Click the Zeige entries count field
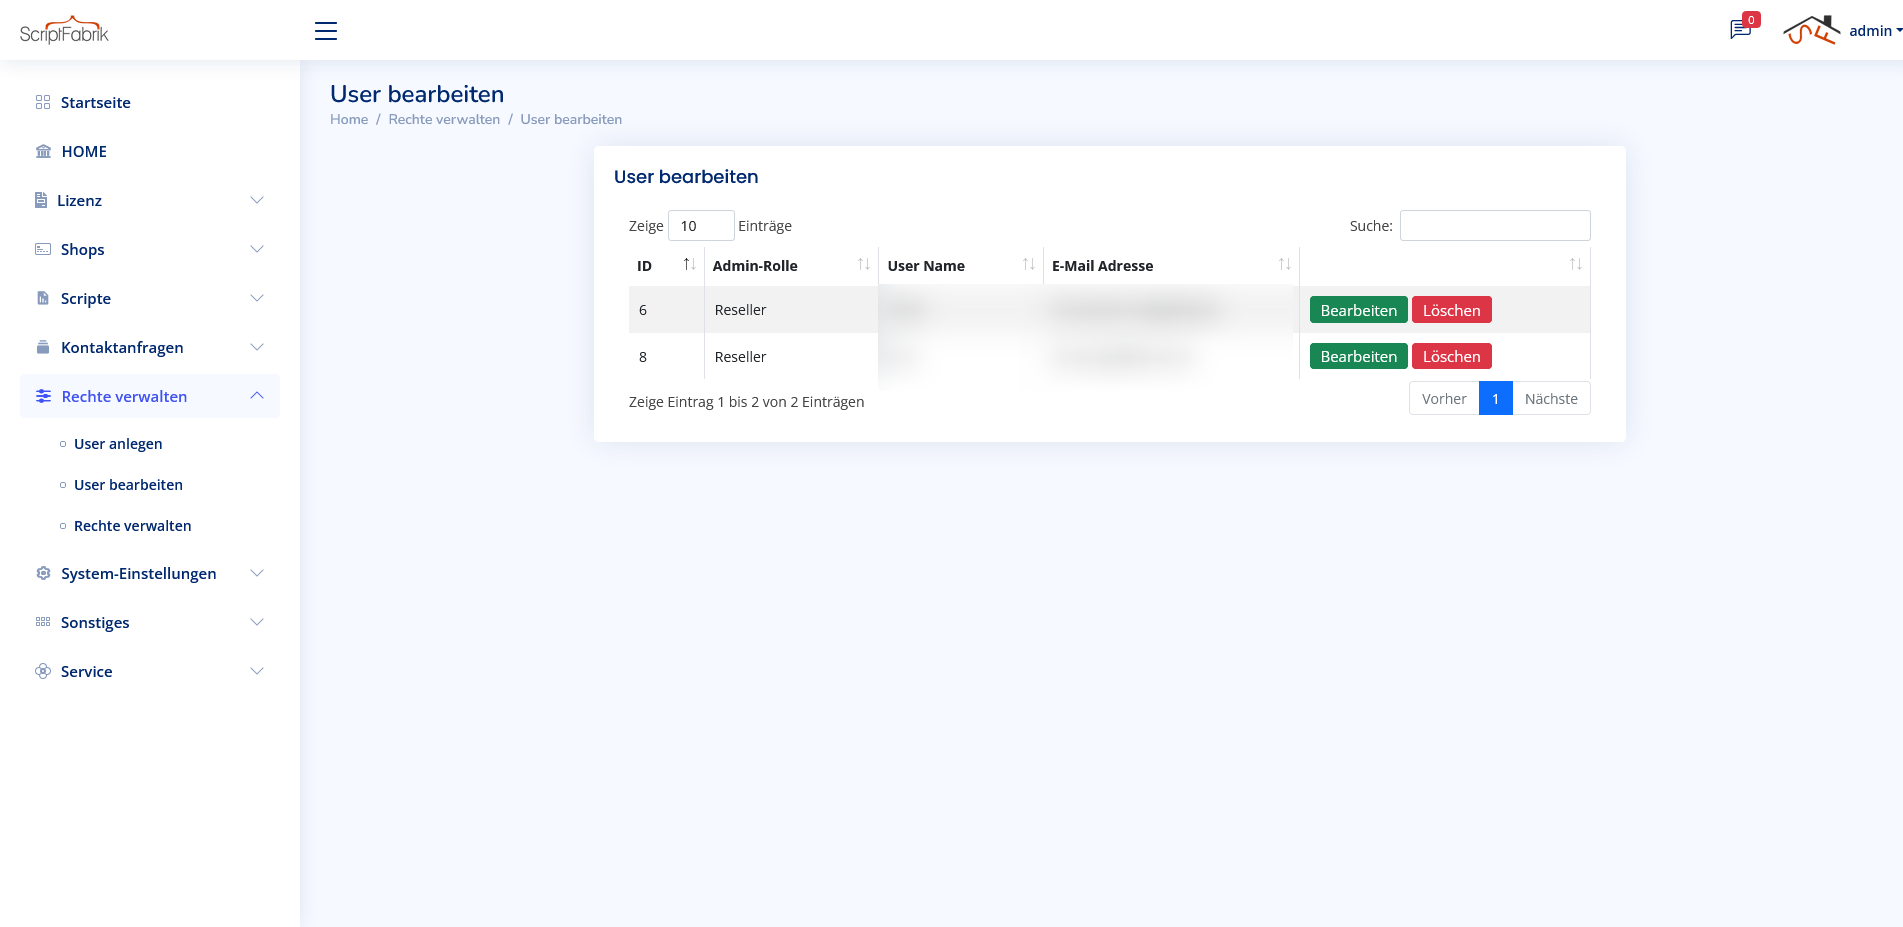1903x927 pixels. coord(701,225)
